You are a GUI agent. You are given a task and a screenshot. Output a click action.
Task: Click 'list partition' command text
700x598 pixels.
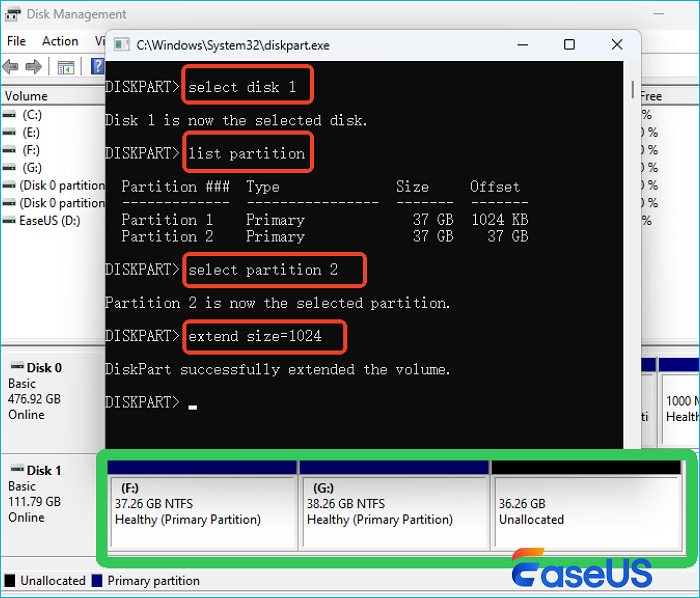click(246, 154)
